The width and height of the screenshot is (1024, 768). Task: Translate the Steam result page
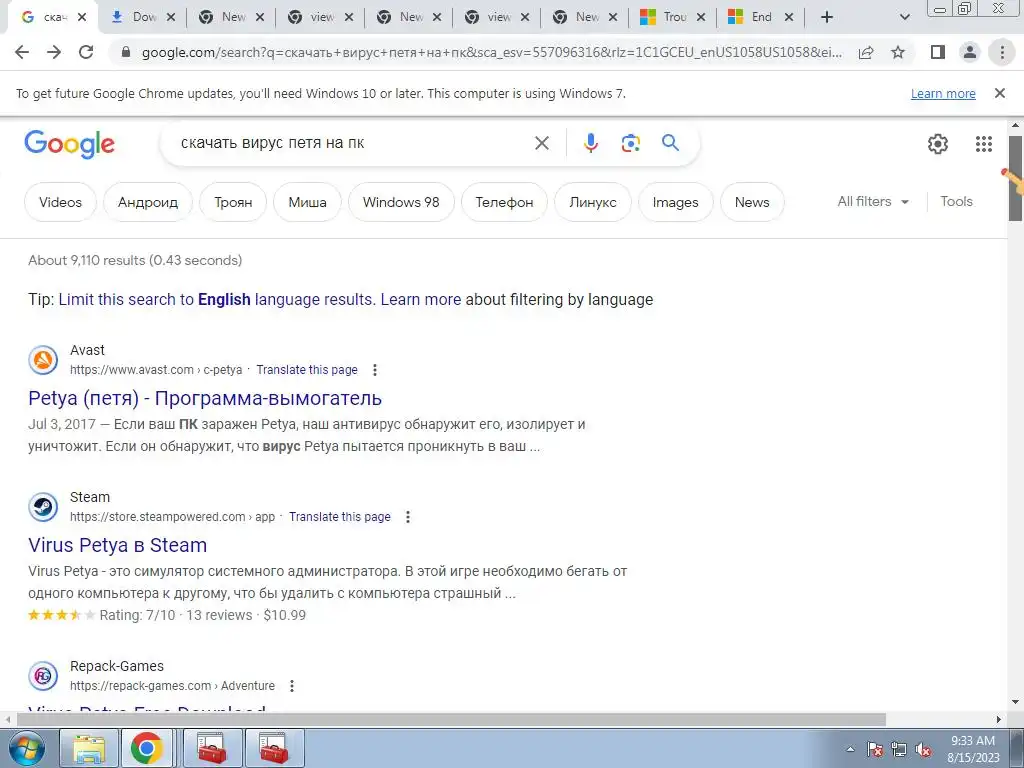pos(340,517)
